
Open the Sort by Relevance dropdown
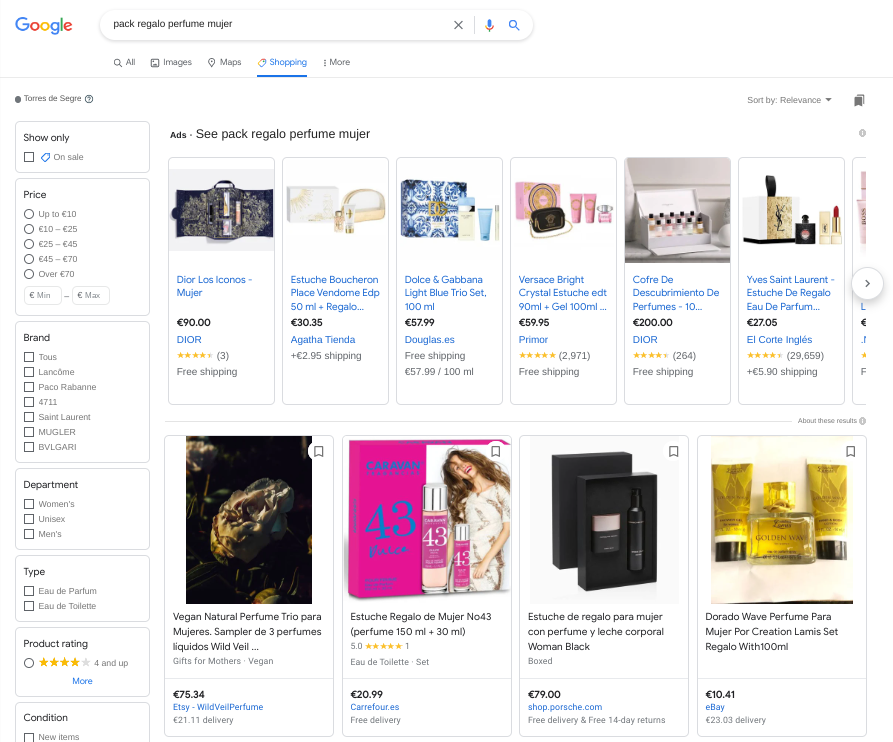click(x=789, y=100)
